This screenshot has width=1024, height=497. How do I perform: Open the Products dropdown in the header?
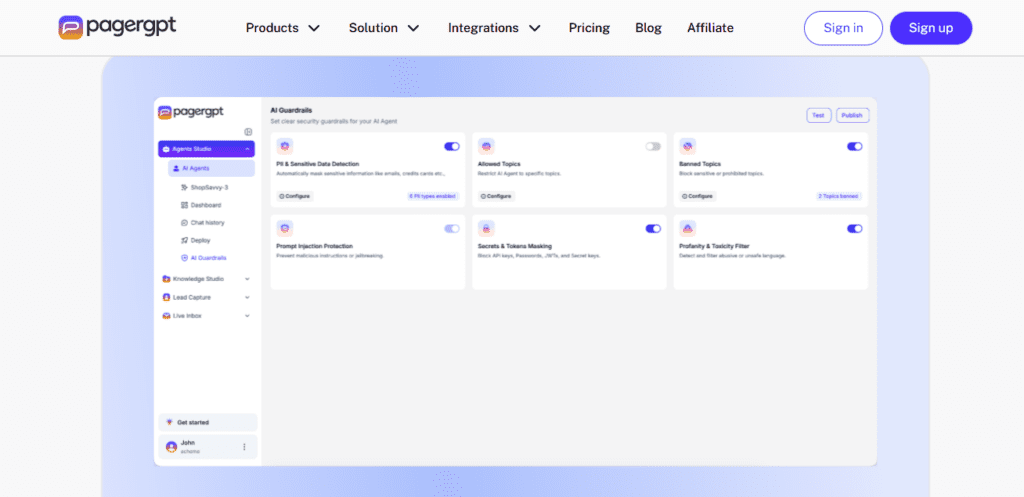pos(283,28)
